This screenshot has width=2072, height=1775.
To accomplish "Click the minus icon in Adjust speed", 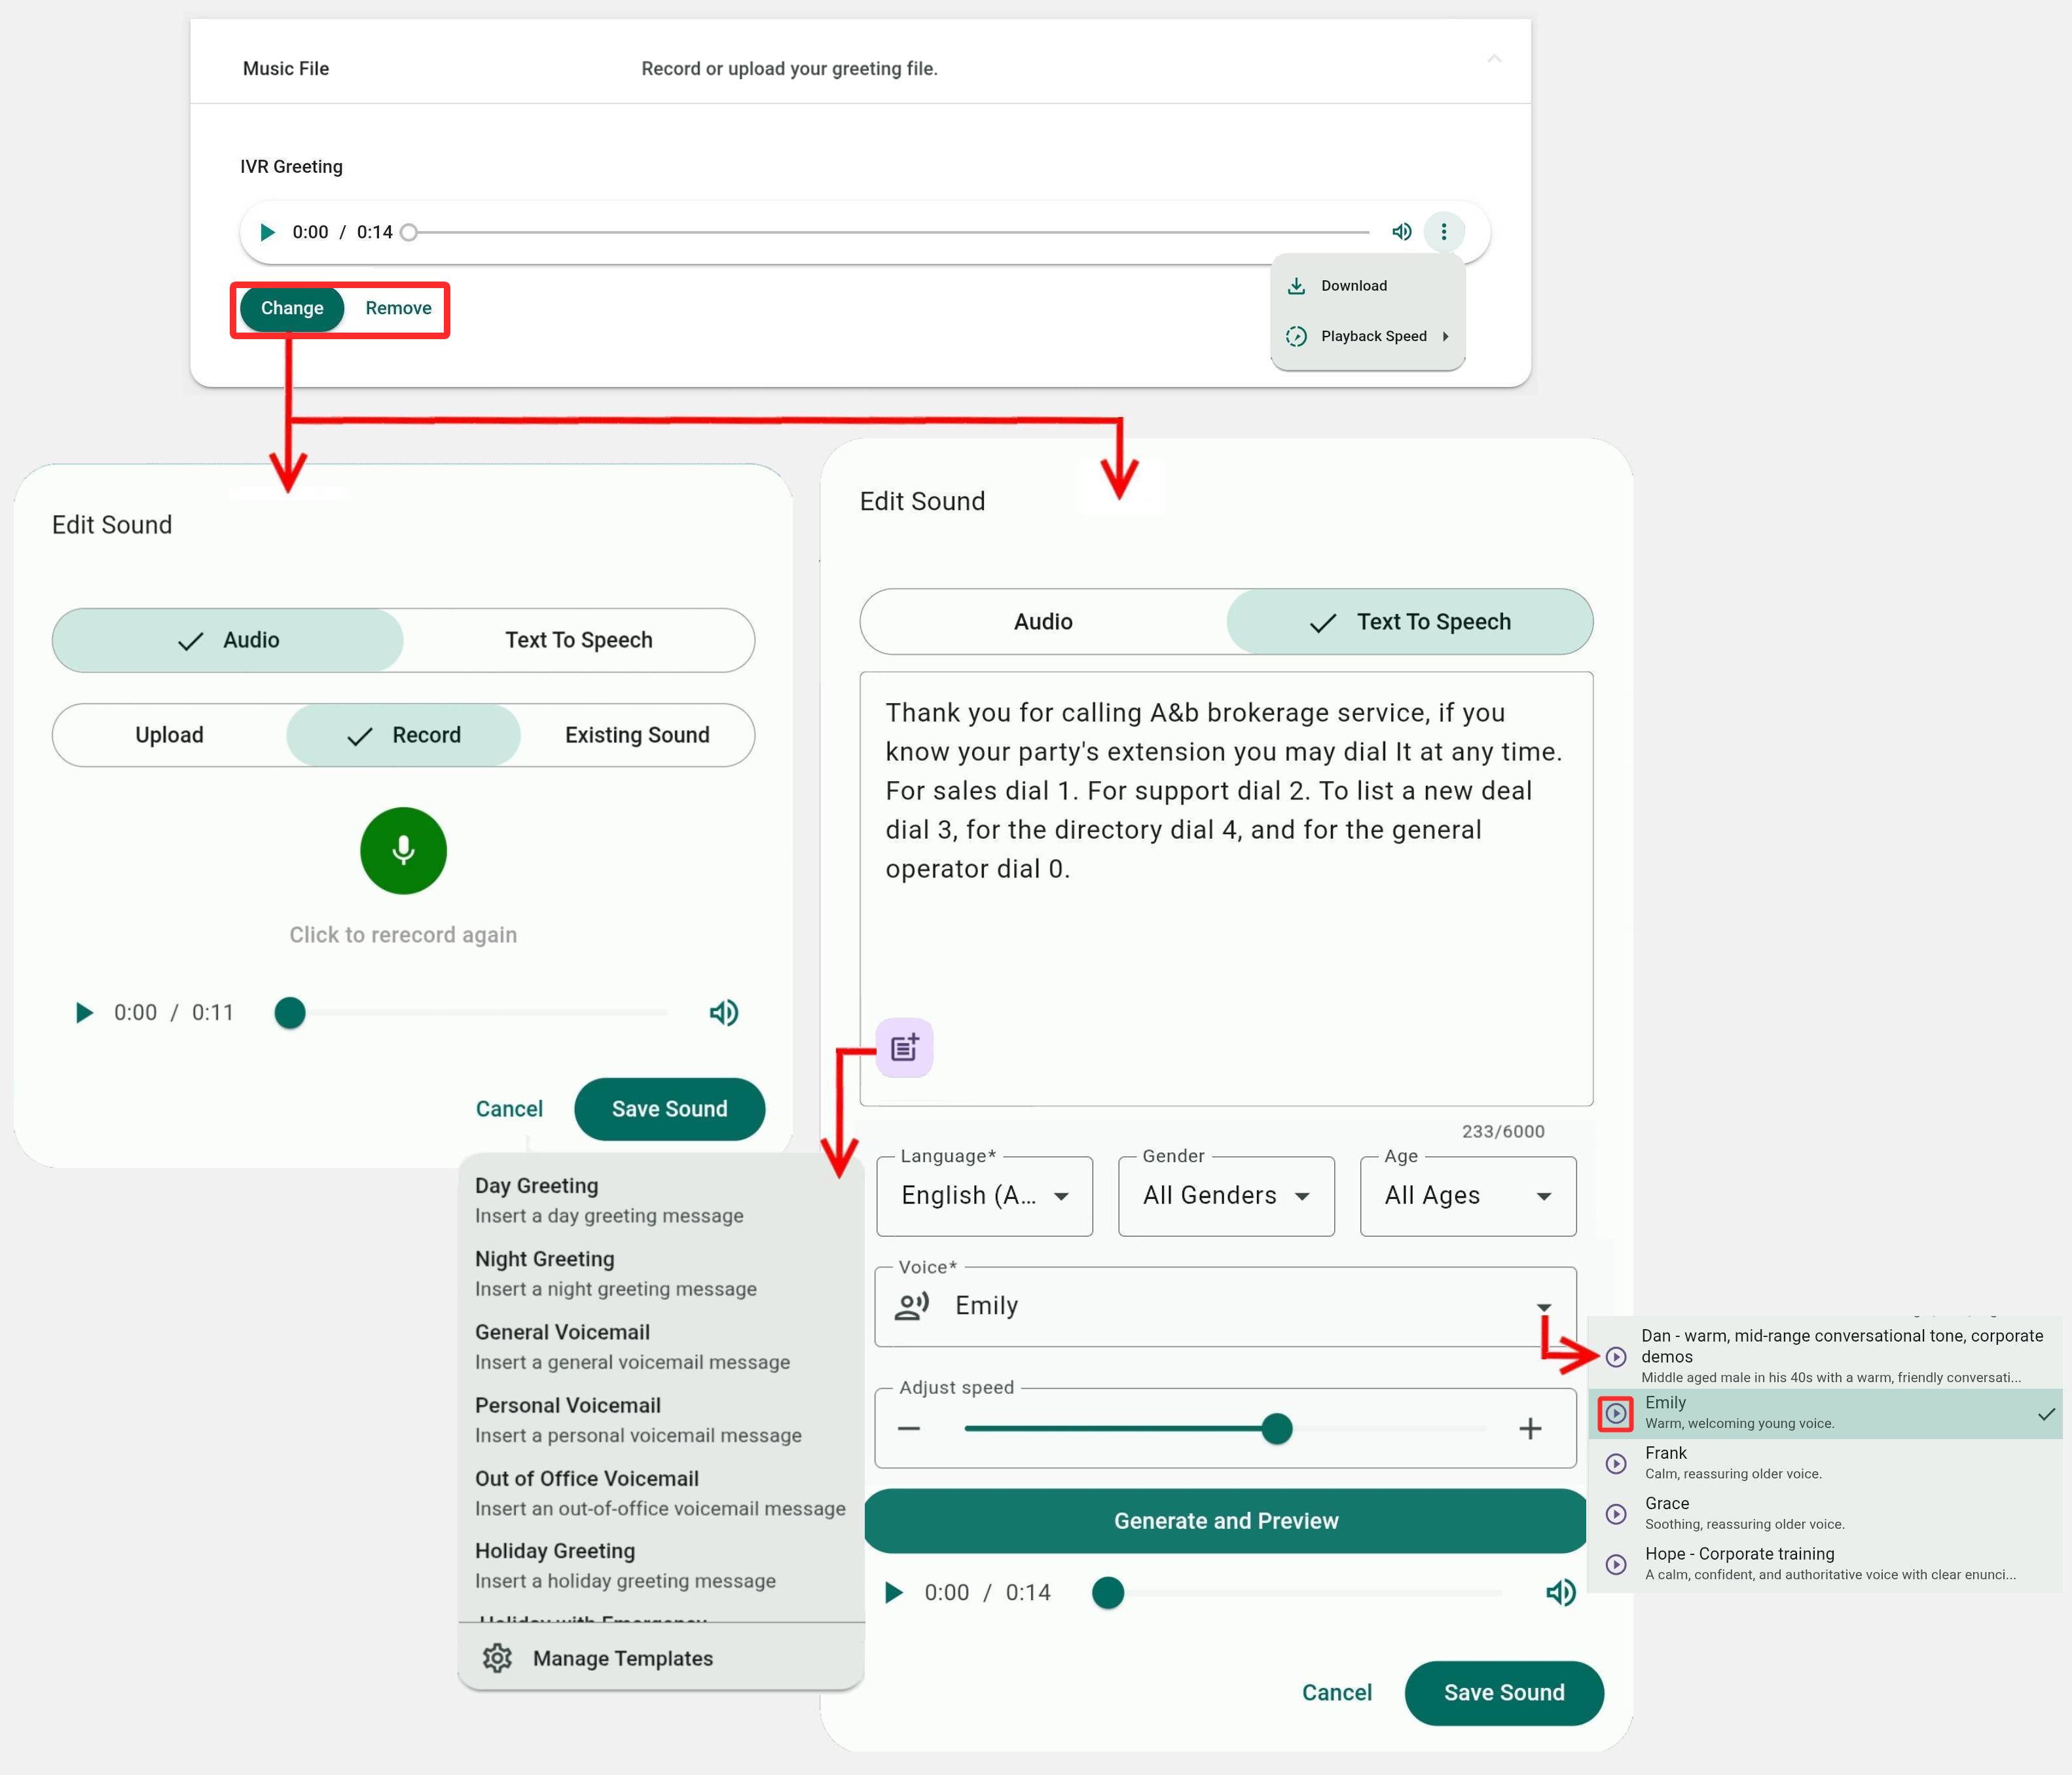I will pos(909,1428).
